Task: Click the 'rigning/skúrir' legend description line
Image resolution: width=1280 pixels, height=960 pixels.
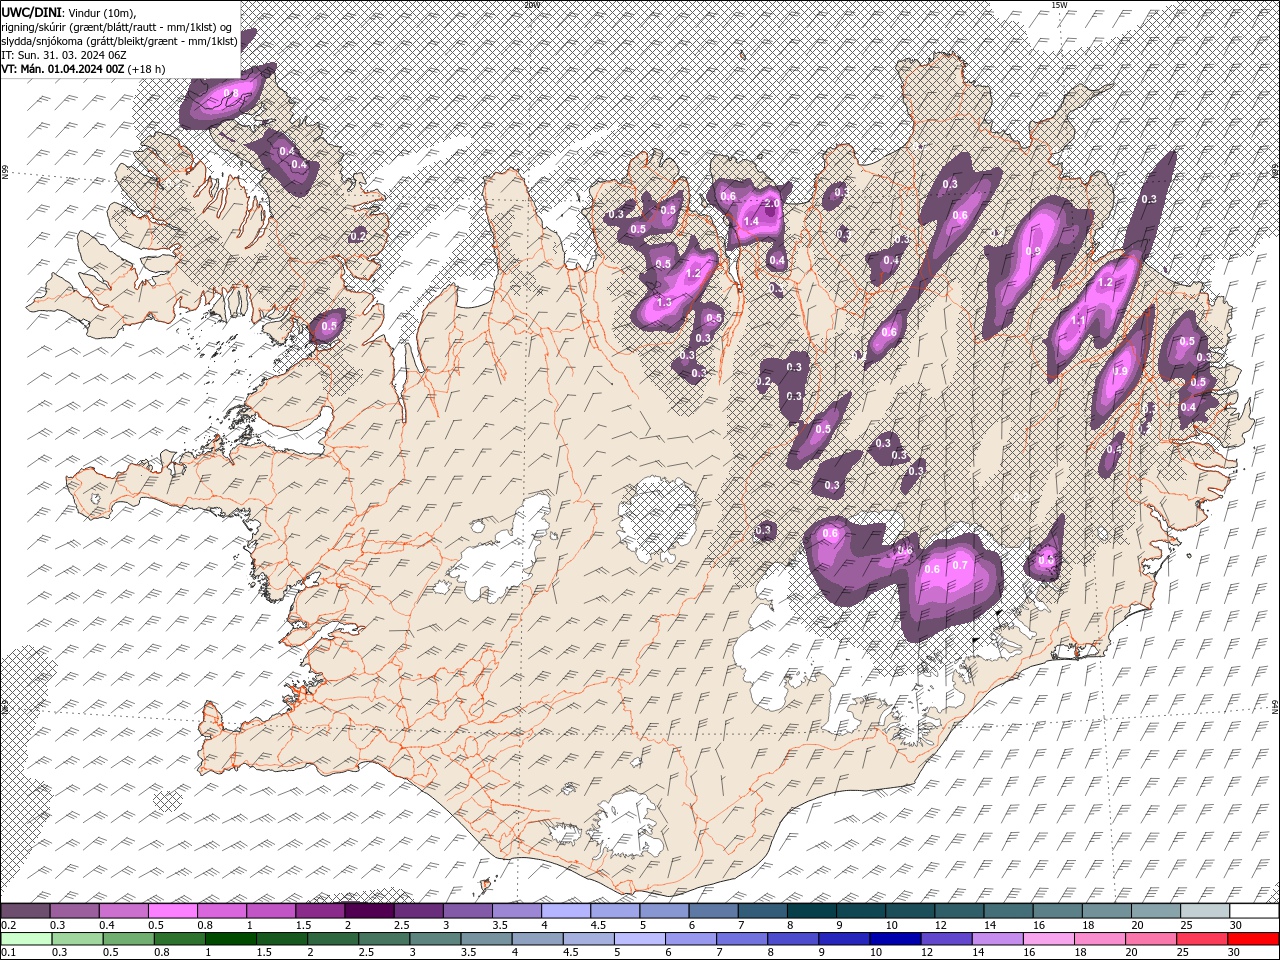Action: (118, 27)
